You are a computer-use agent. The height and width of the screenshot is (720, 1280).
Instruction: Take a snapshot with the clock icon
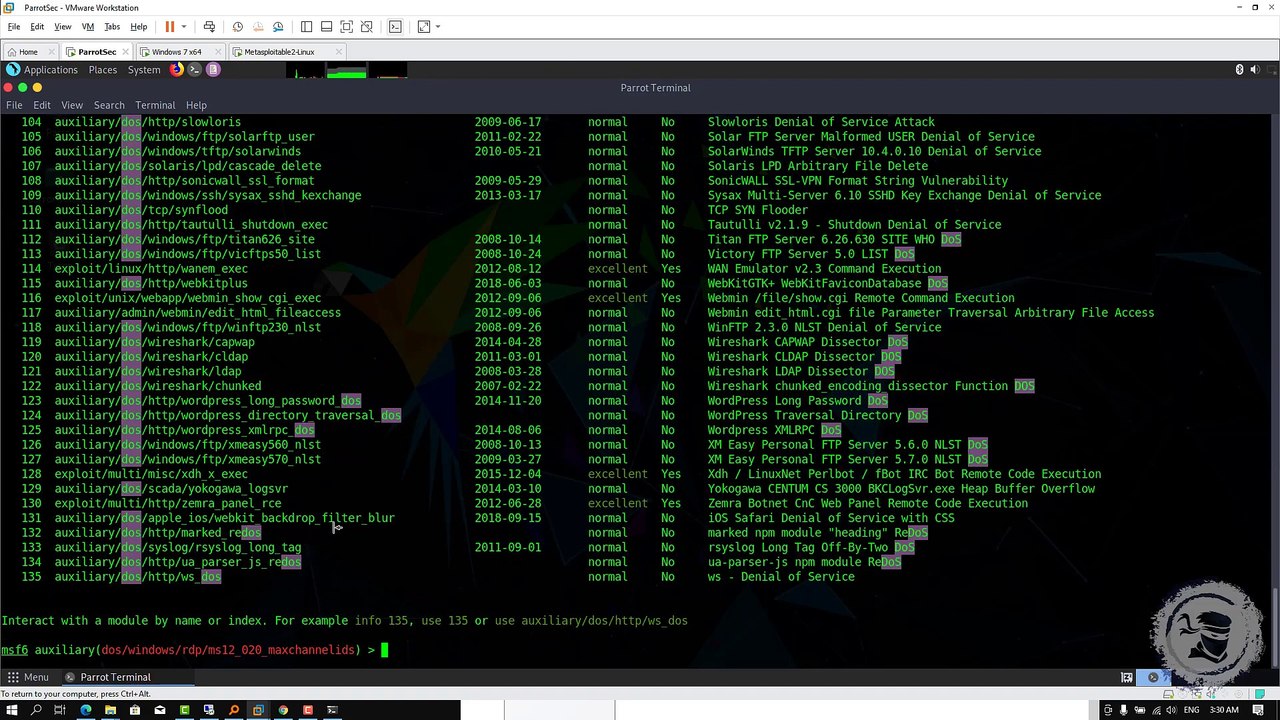tap(237, 27)
